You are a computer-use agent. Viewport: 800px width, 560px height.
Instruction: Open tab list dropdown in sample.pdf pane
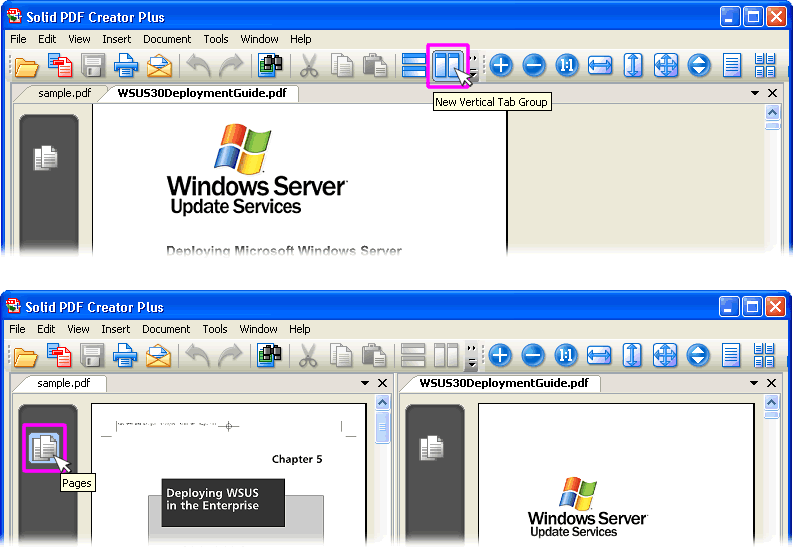click(365, 383)
